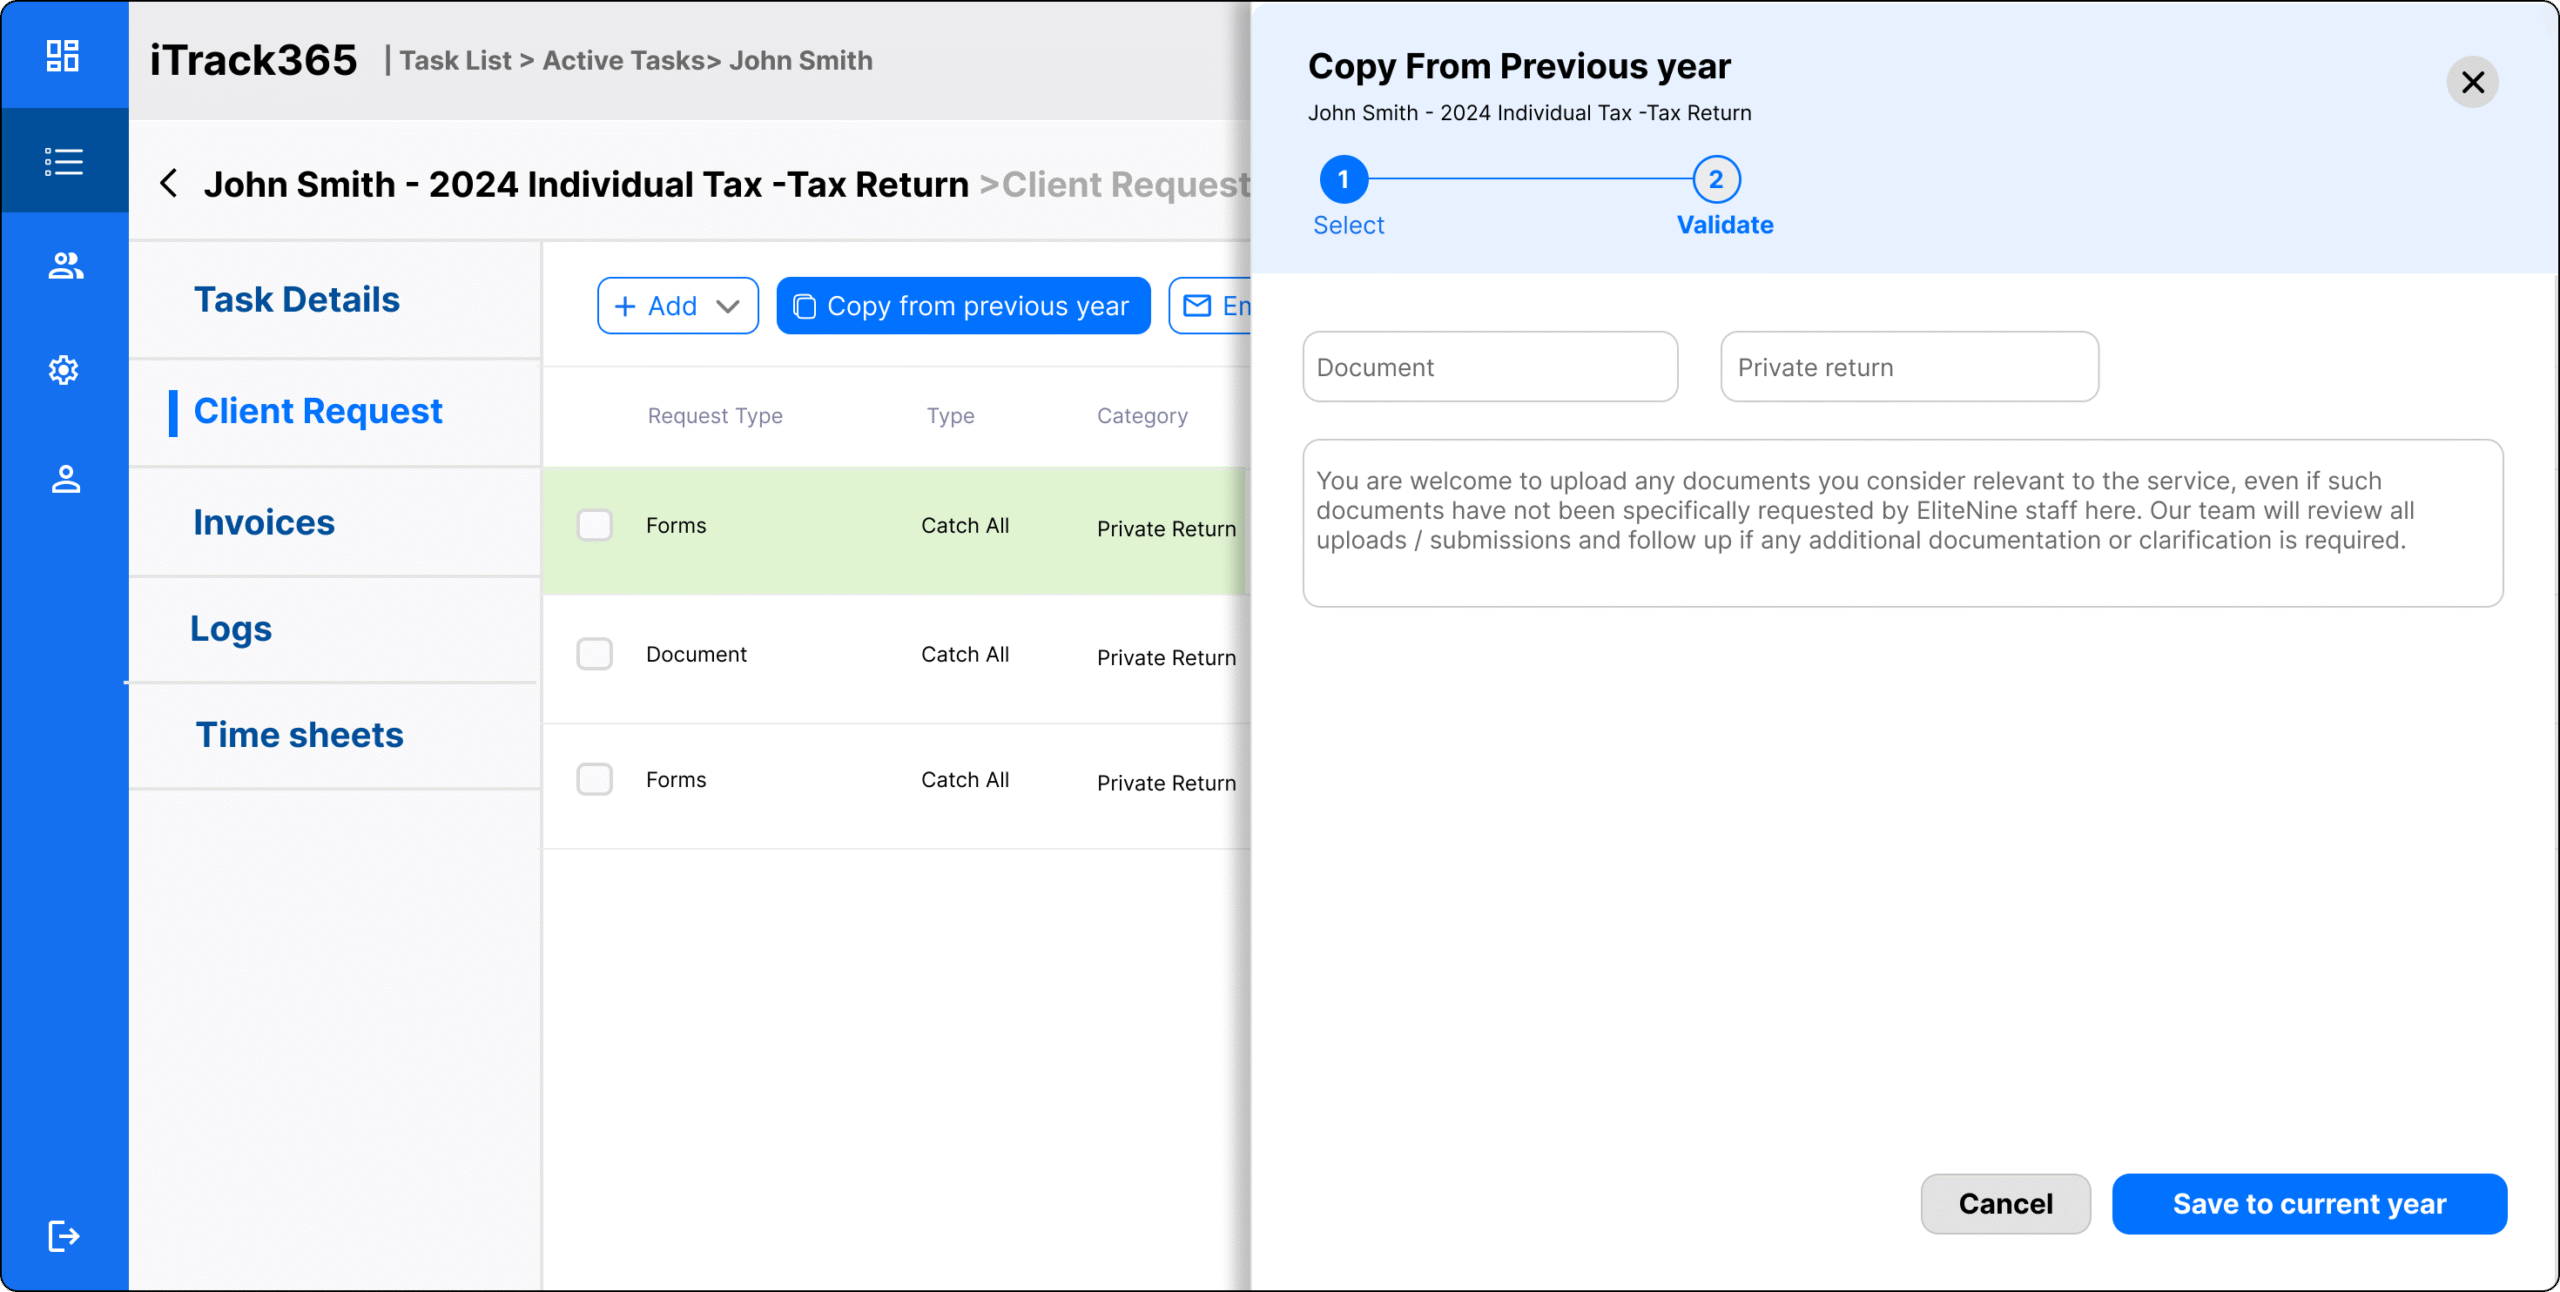Expand the Add dropdown button
This screenshot has height=1292, width=2560.
click(677, 306)
